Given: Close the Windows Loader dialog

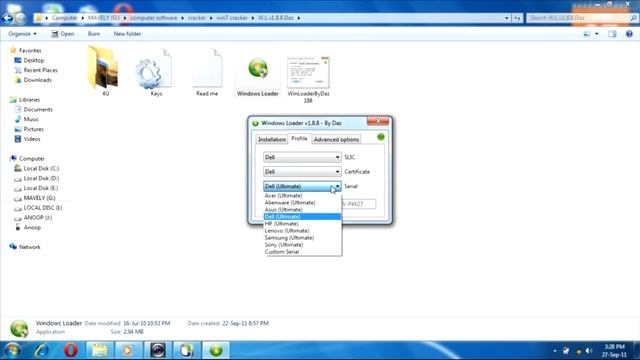Looking at the screenshot, I should (x=378, y=121).
